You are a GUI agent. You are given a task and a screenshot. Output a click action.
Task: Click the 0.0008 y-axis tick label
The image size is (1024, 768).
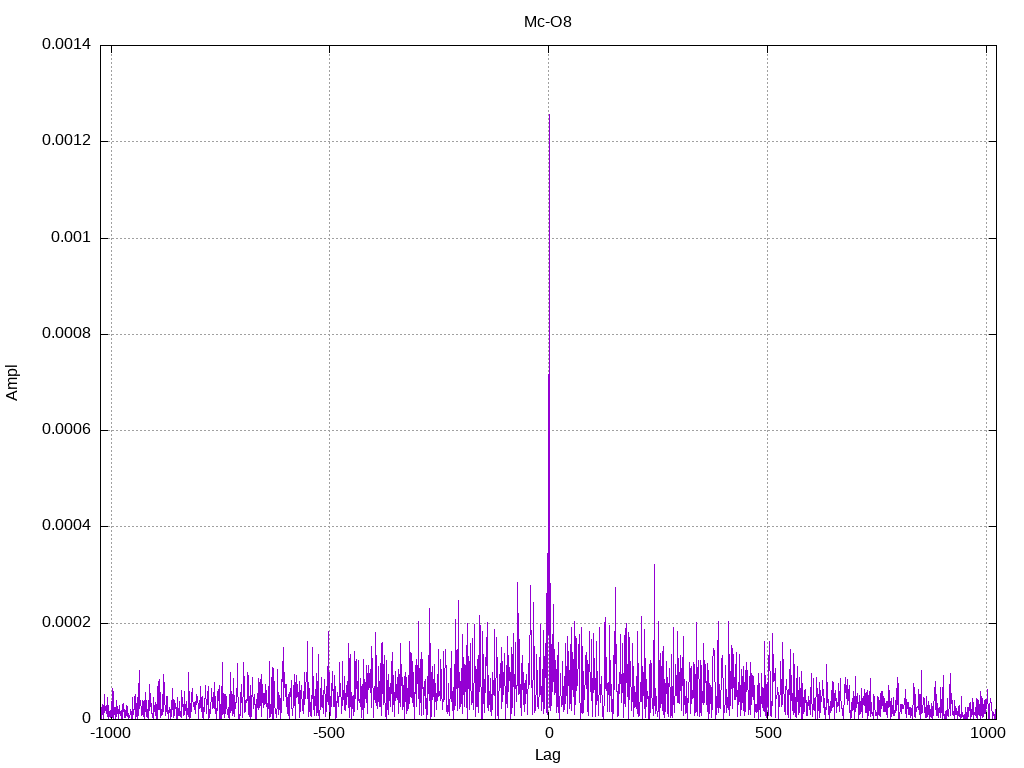(67, 333)
